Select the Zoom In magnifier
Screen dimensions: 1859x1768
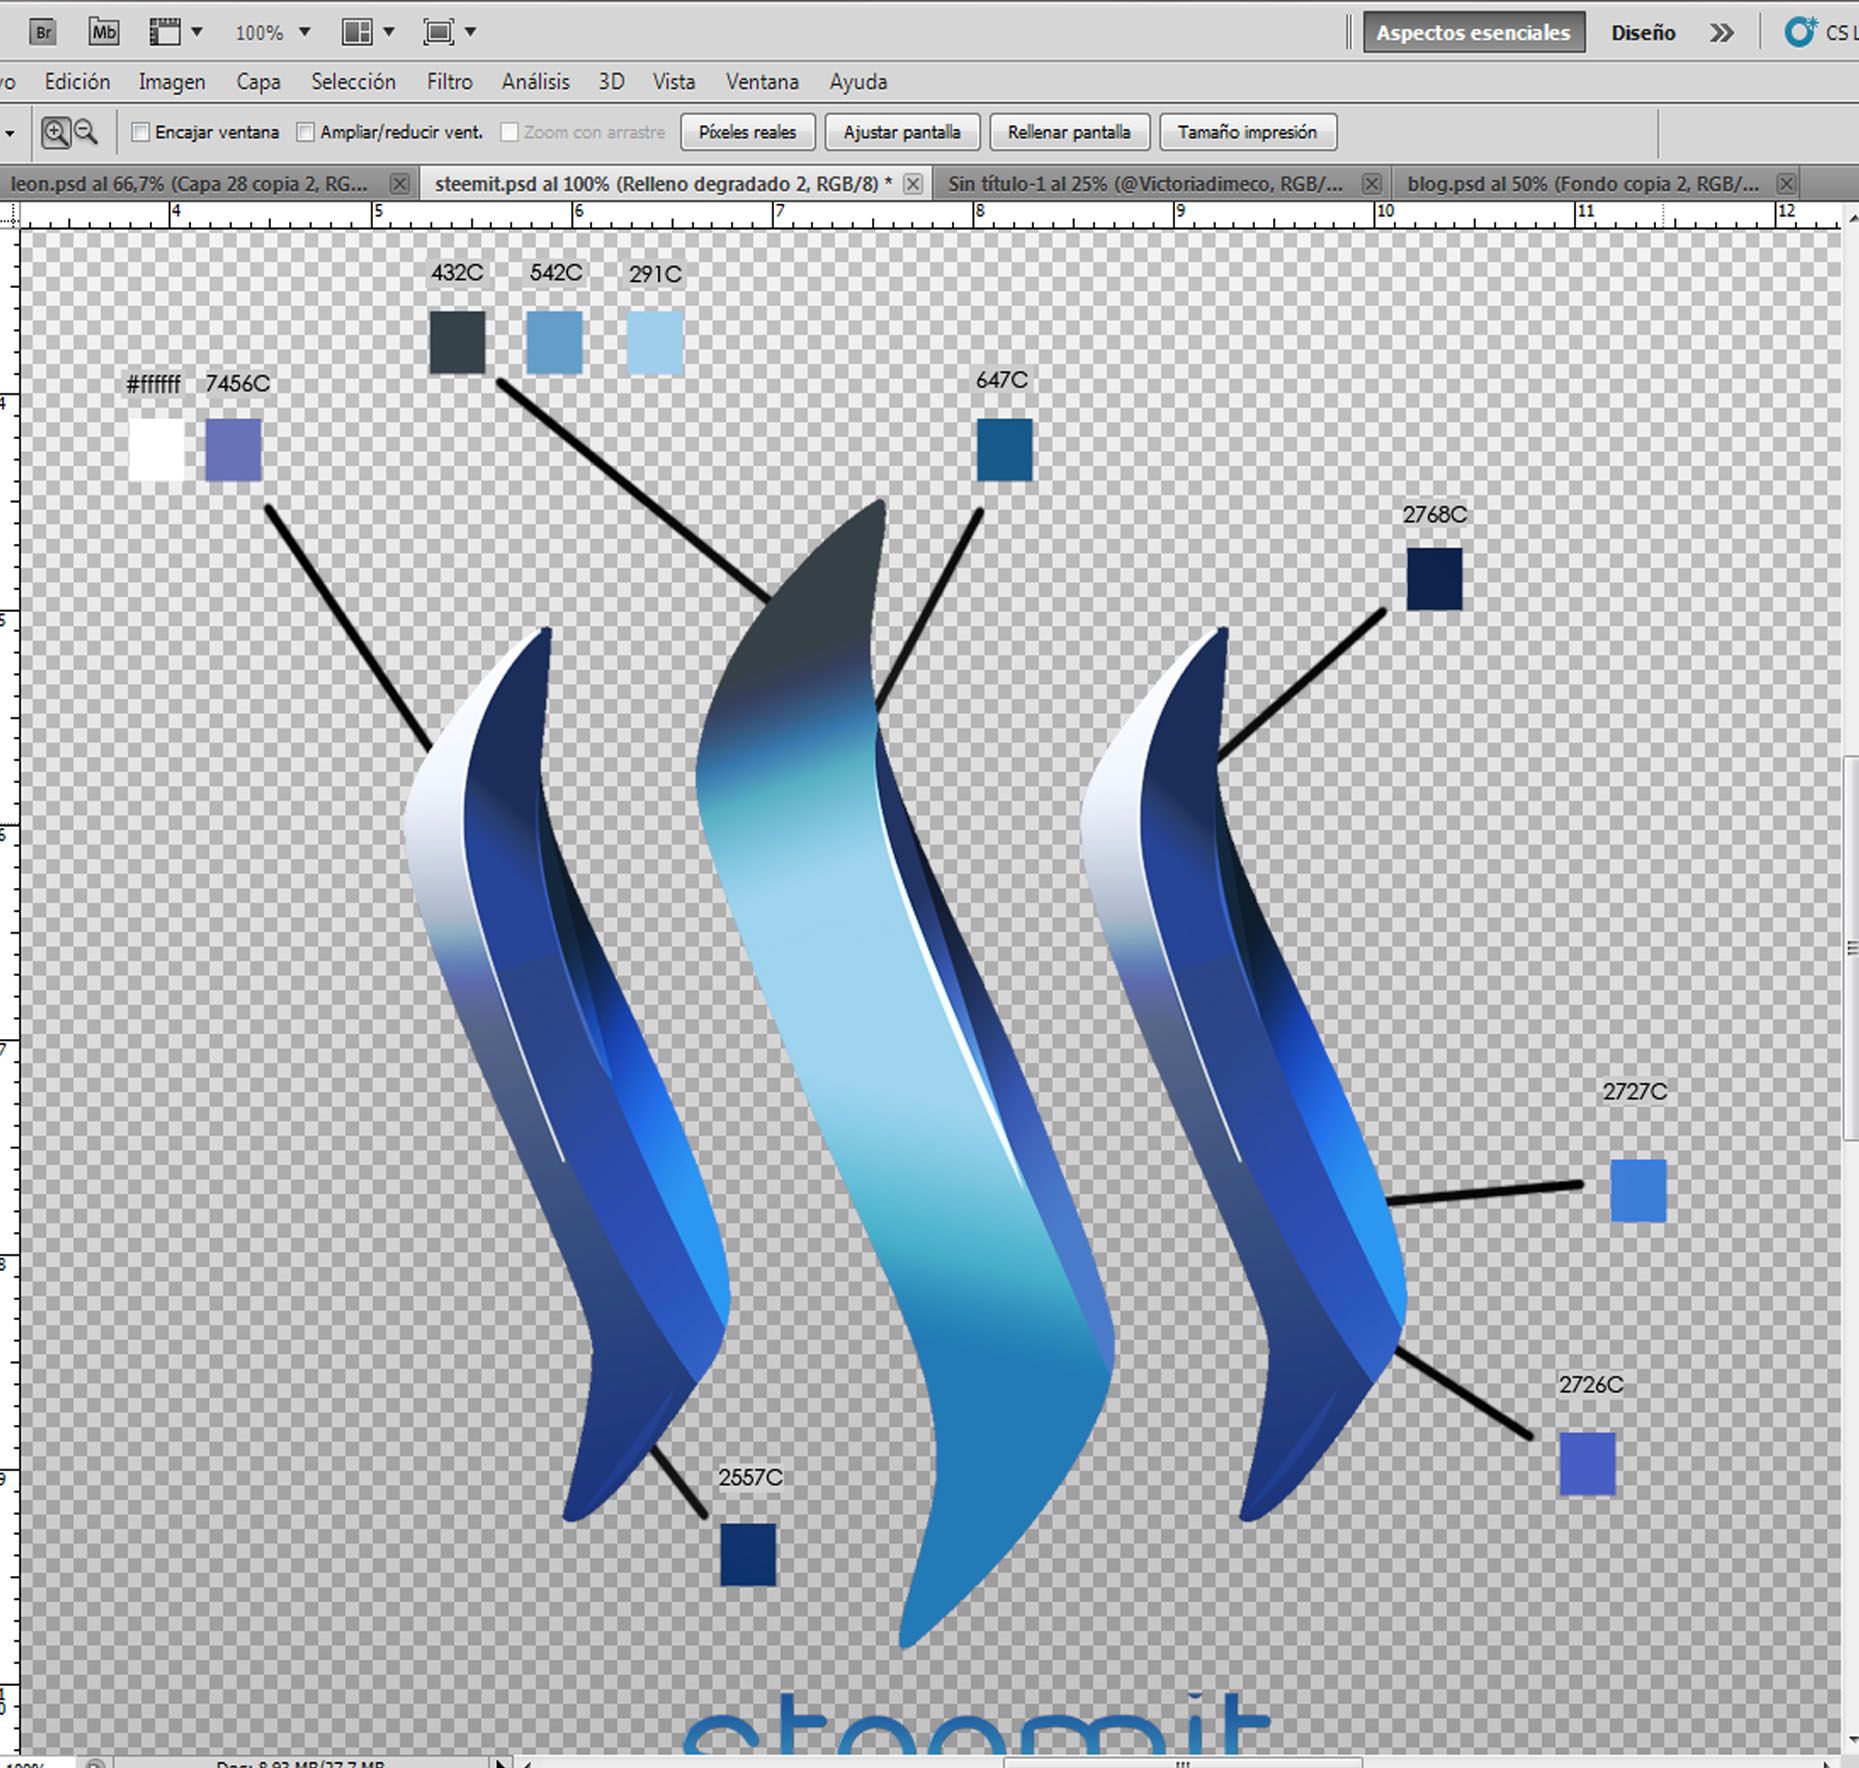56,132
